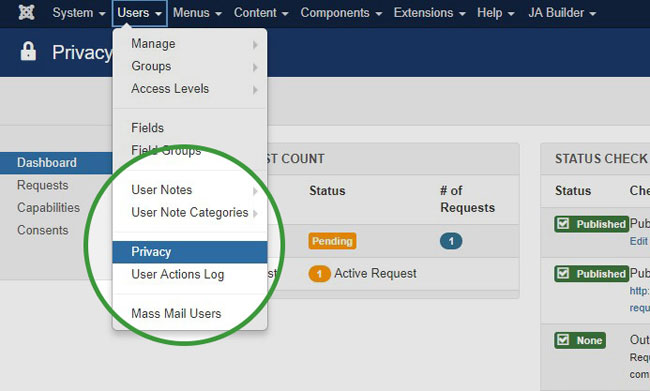The width and height of the screenshot is (650, 391).
Task: Expand User Note Categories submenu arrow
Action: tap(255, 213)
